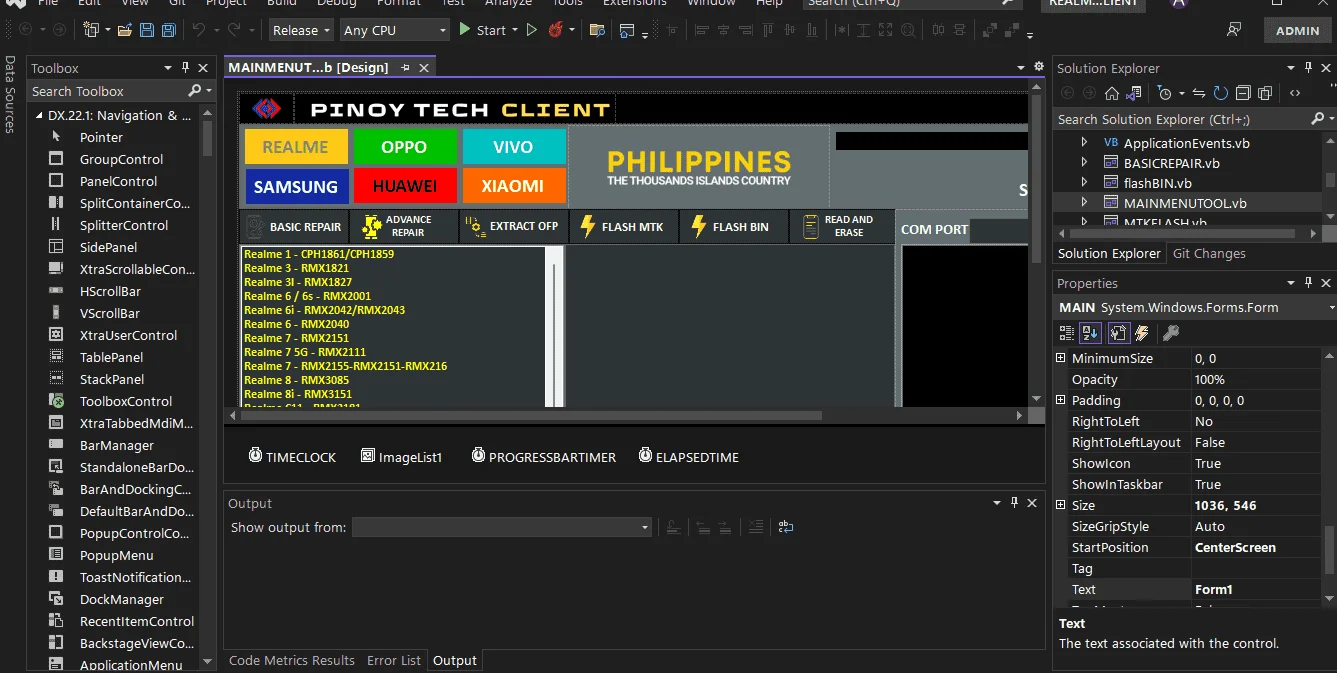Click the REALME yellow button on form

[x=296, y=147]
